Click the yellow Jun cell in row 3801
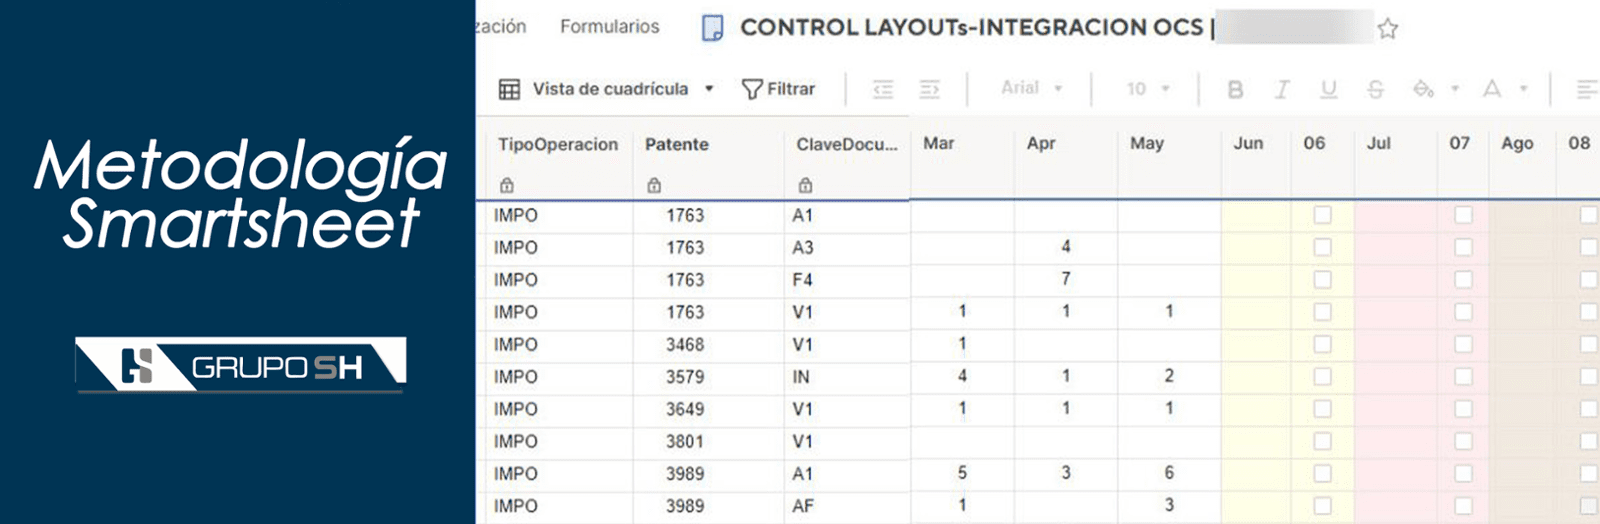The height and width of the screenshot is (524, 1600). pos(1256,441)
